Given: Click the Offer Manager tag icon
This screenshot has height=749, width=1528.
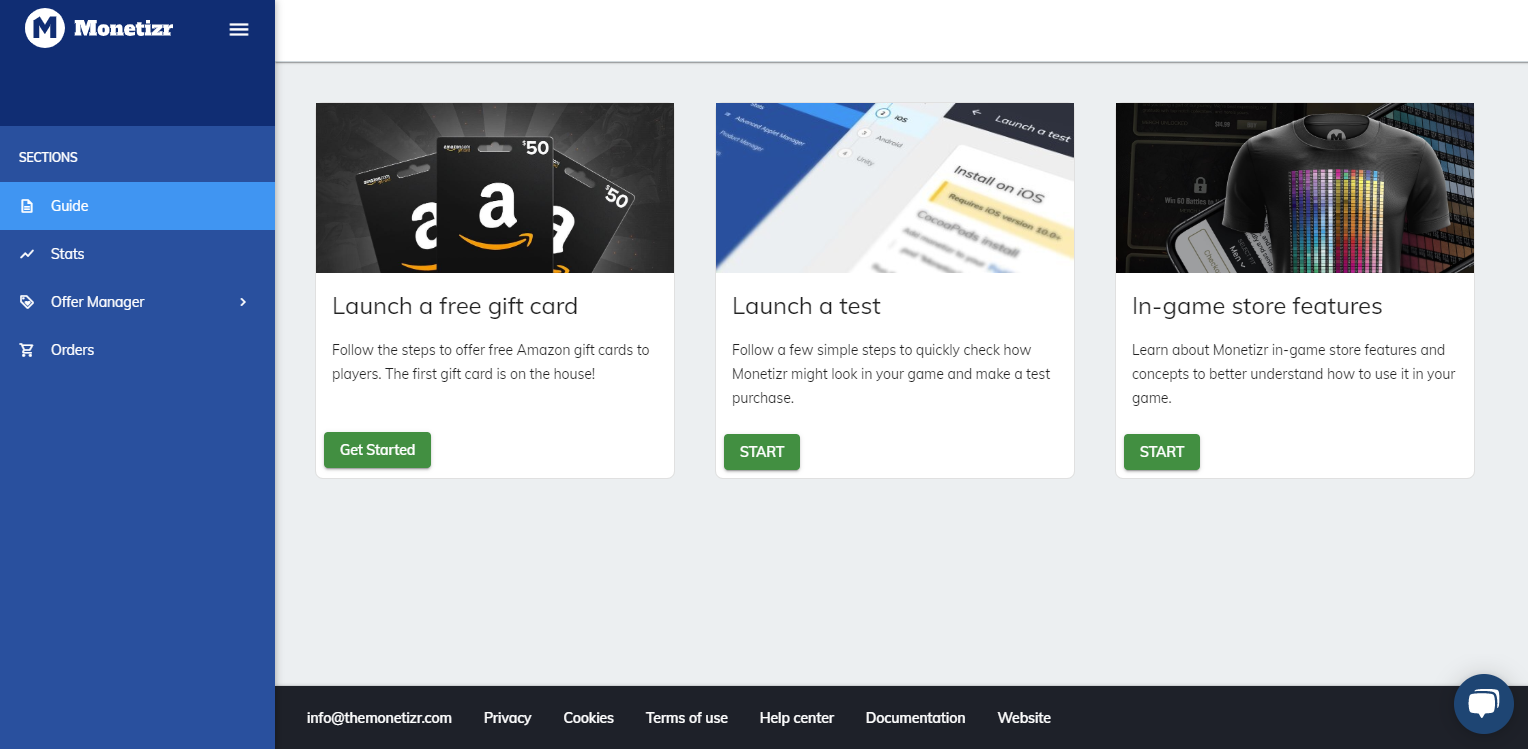Looking at the screenshot, I should 27,302.
